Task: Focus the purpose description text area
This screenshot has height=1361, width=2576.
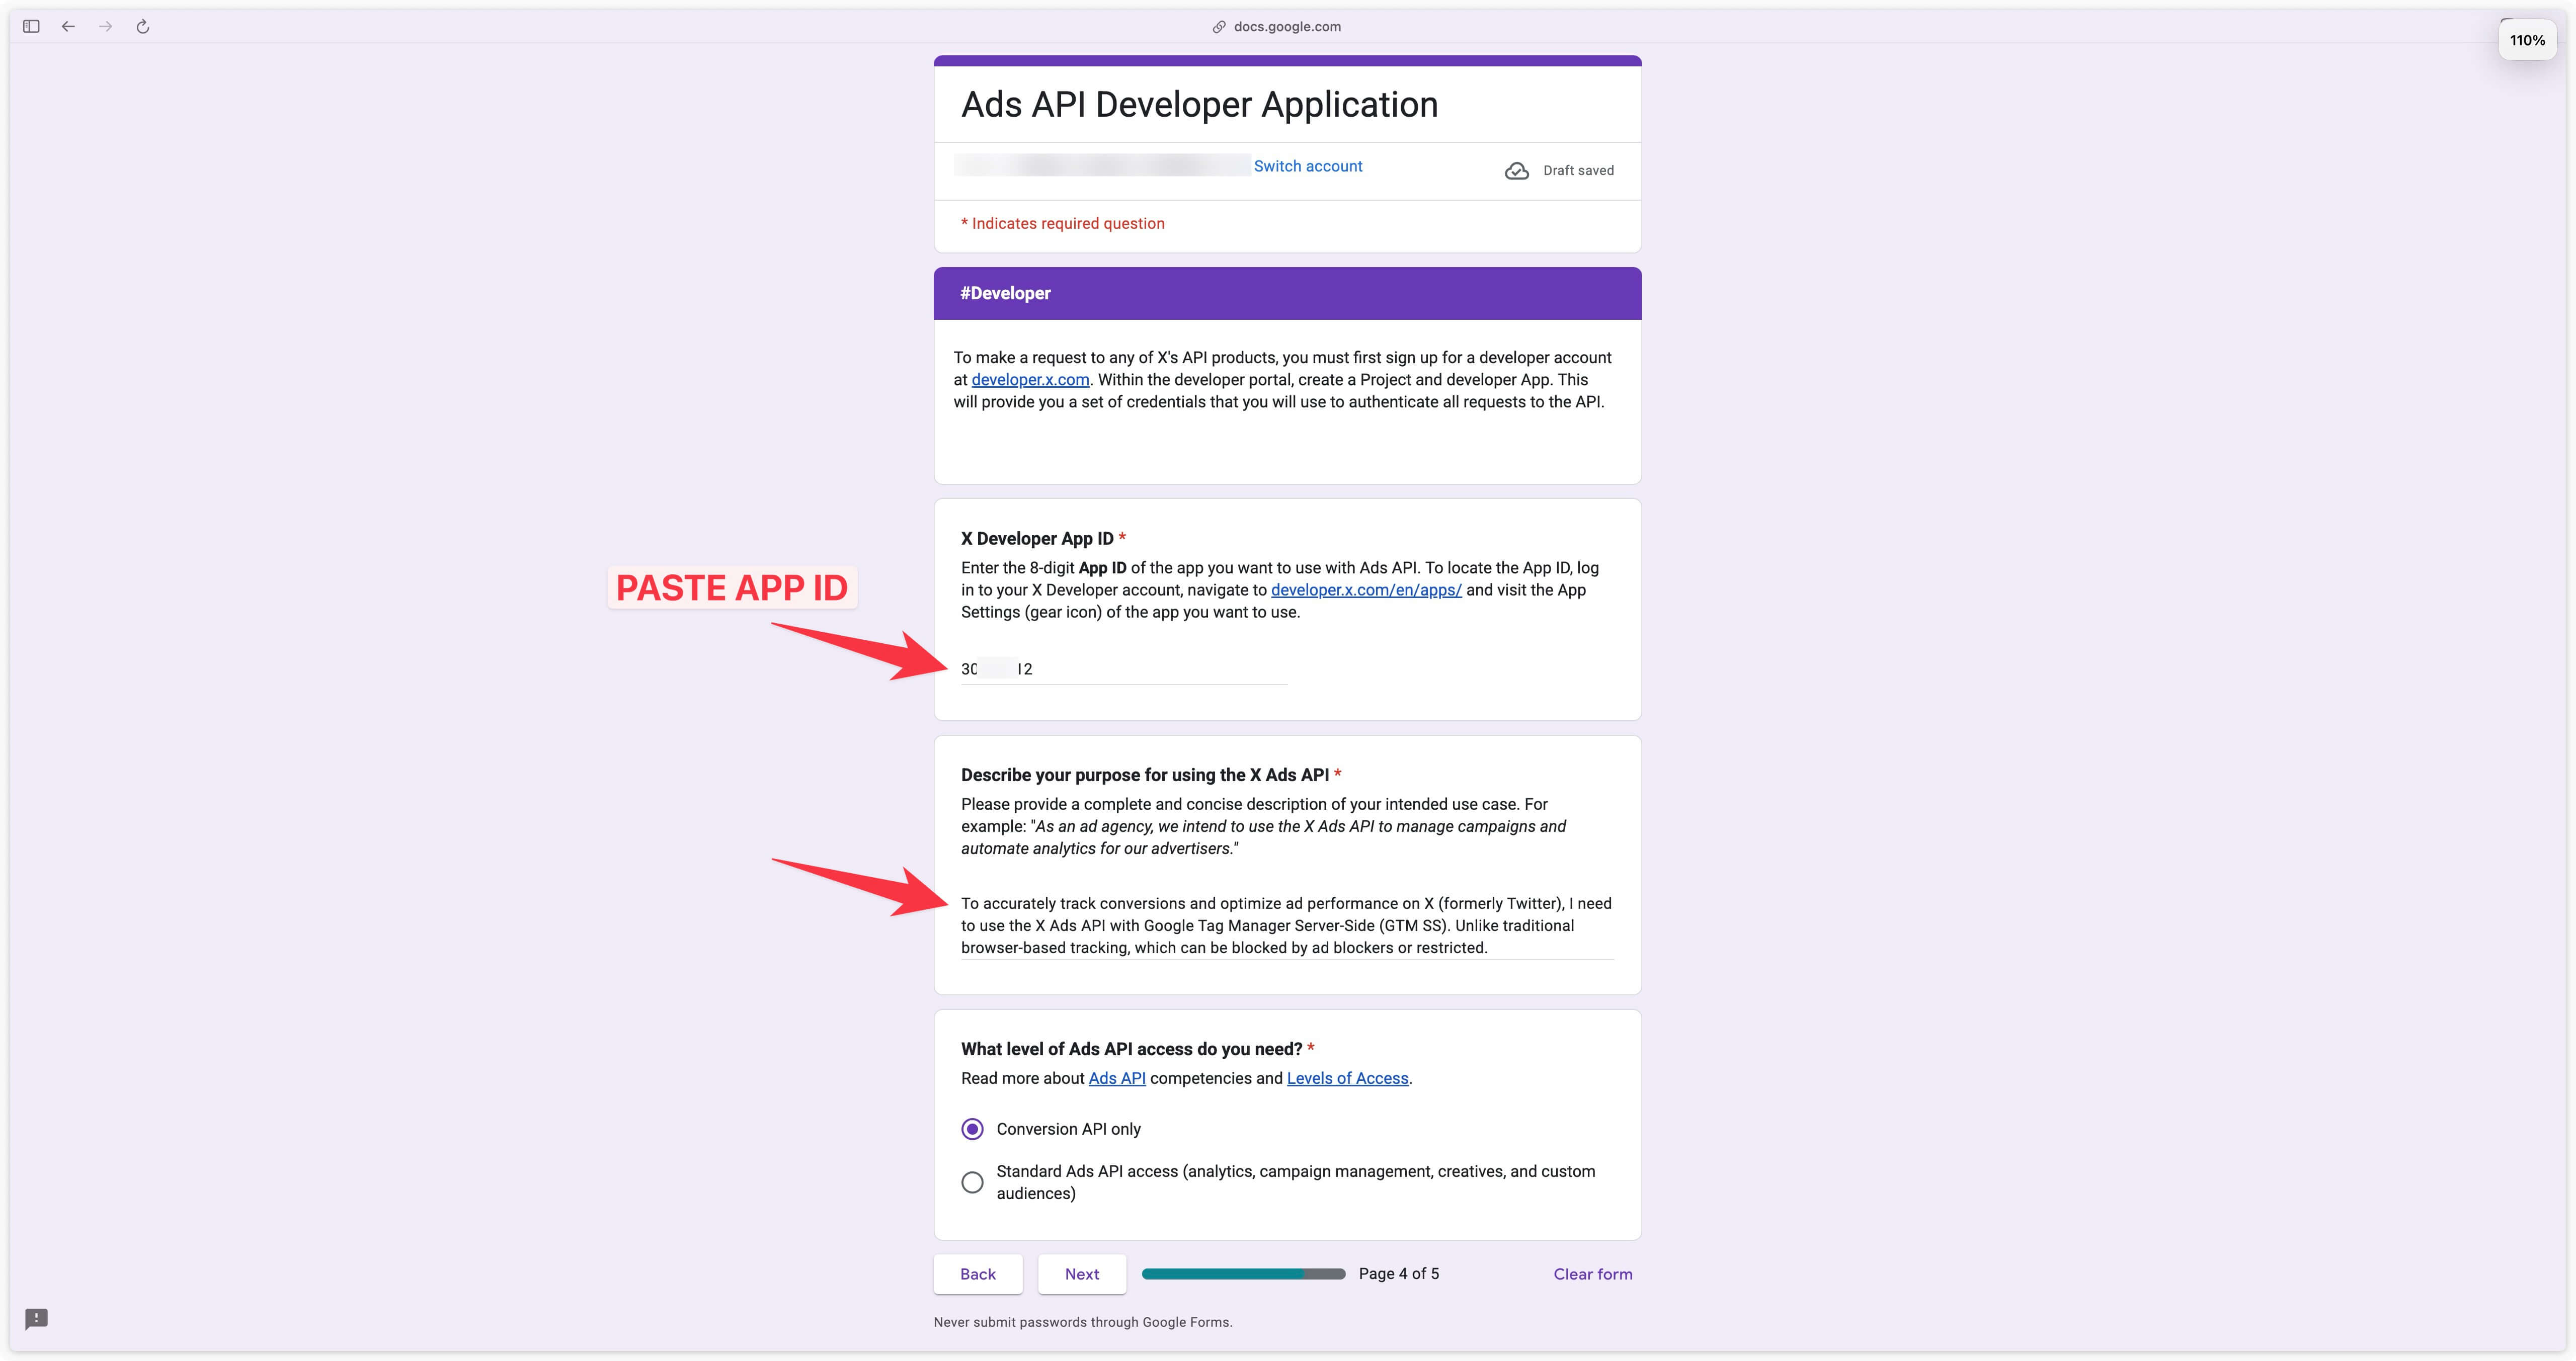Action: (x=1286, y=926)
